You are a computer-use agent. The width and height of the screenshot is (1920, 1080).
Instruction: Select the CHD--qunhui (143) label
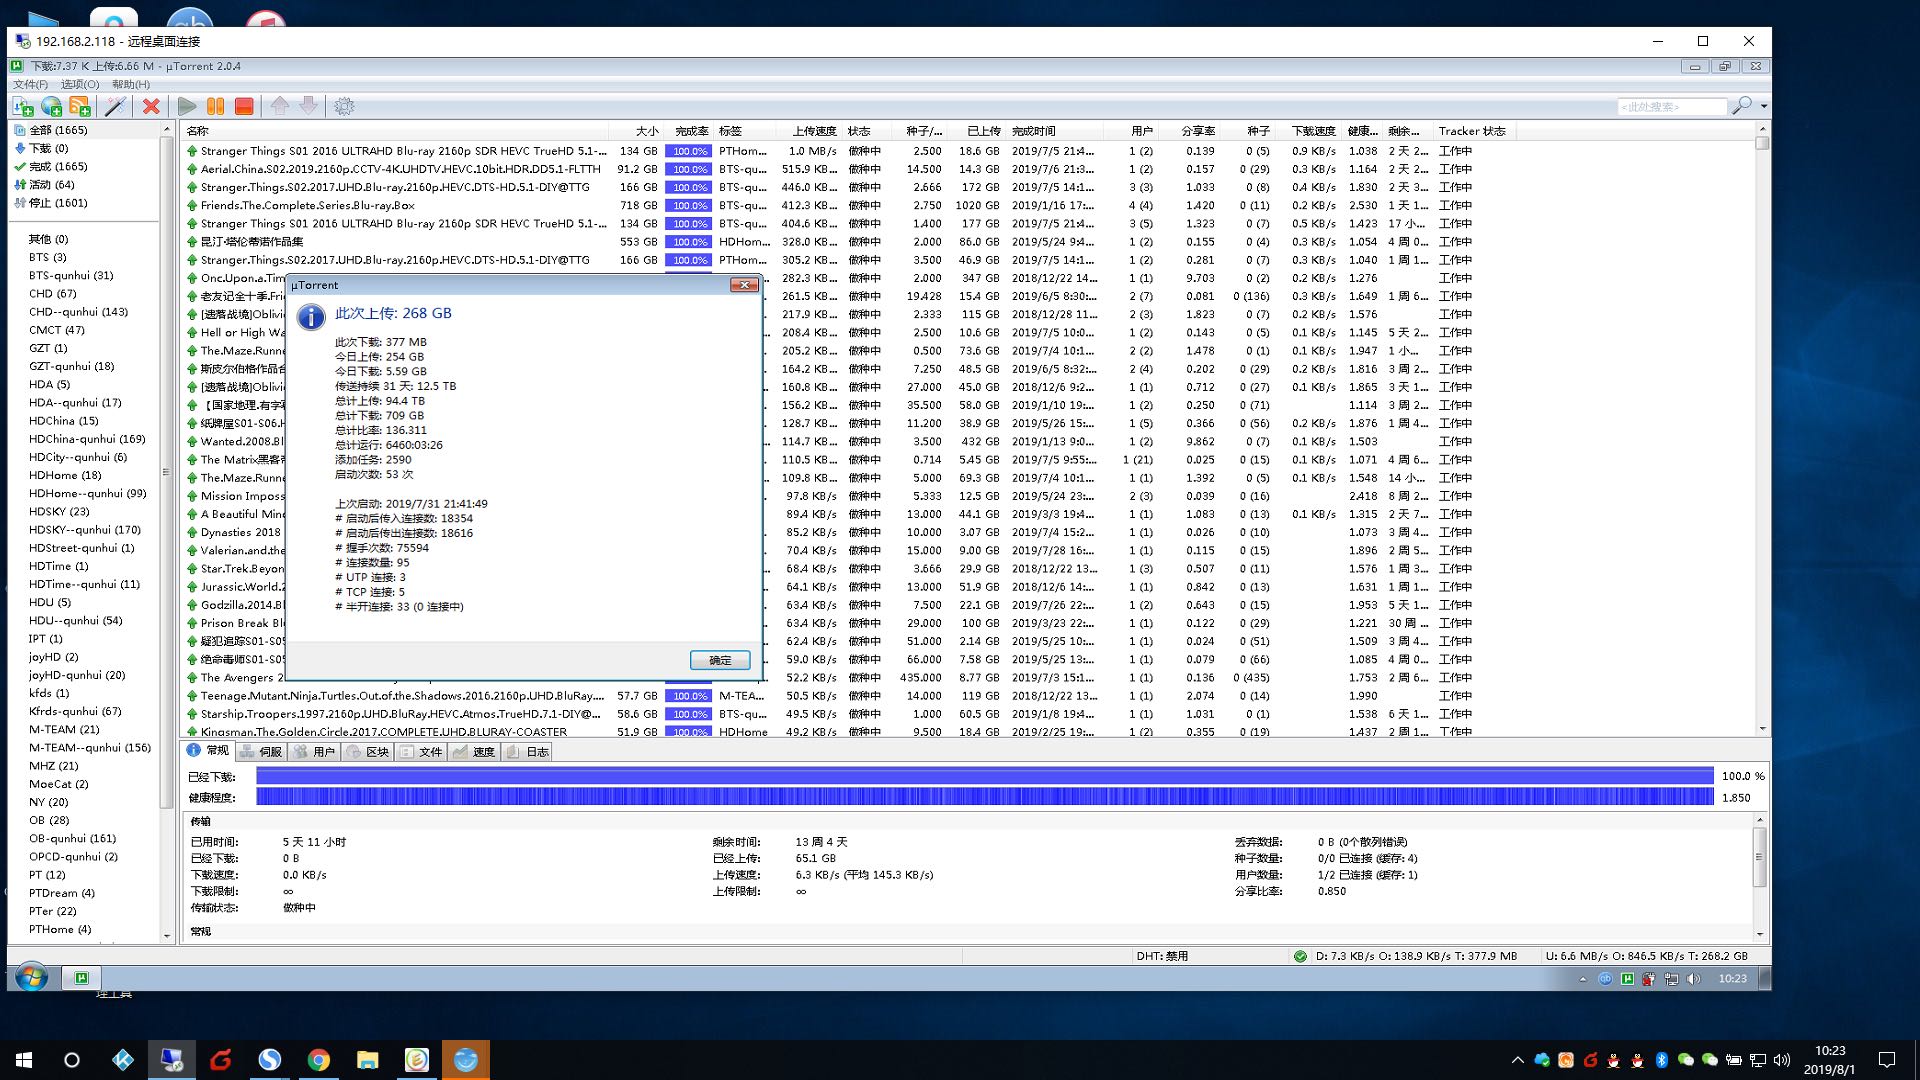[x=78, y=312]
